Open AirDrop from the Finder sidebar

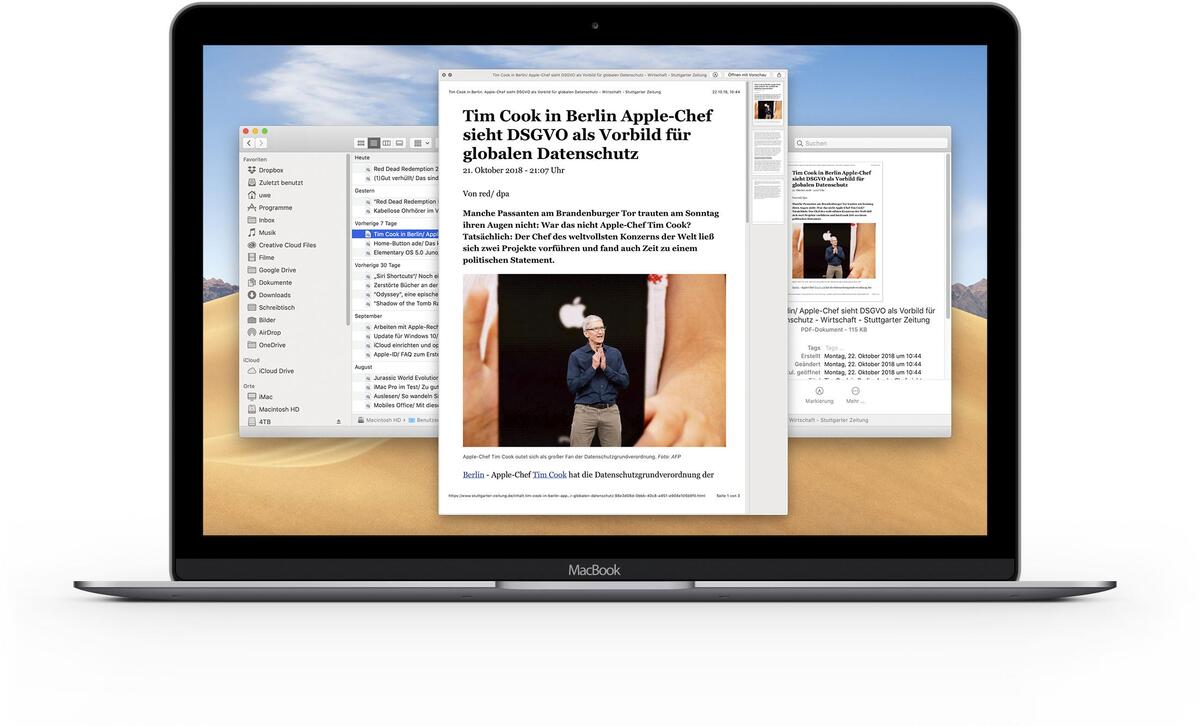(265, 333)
